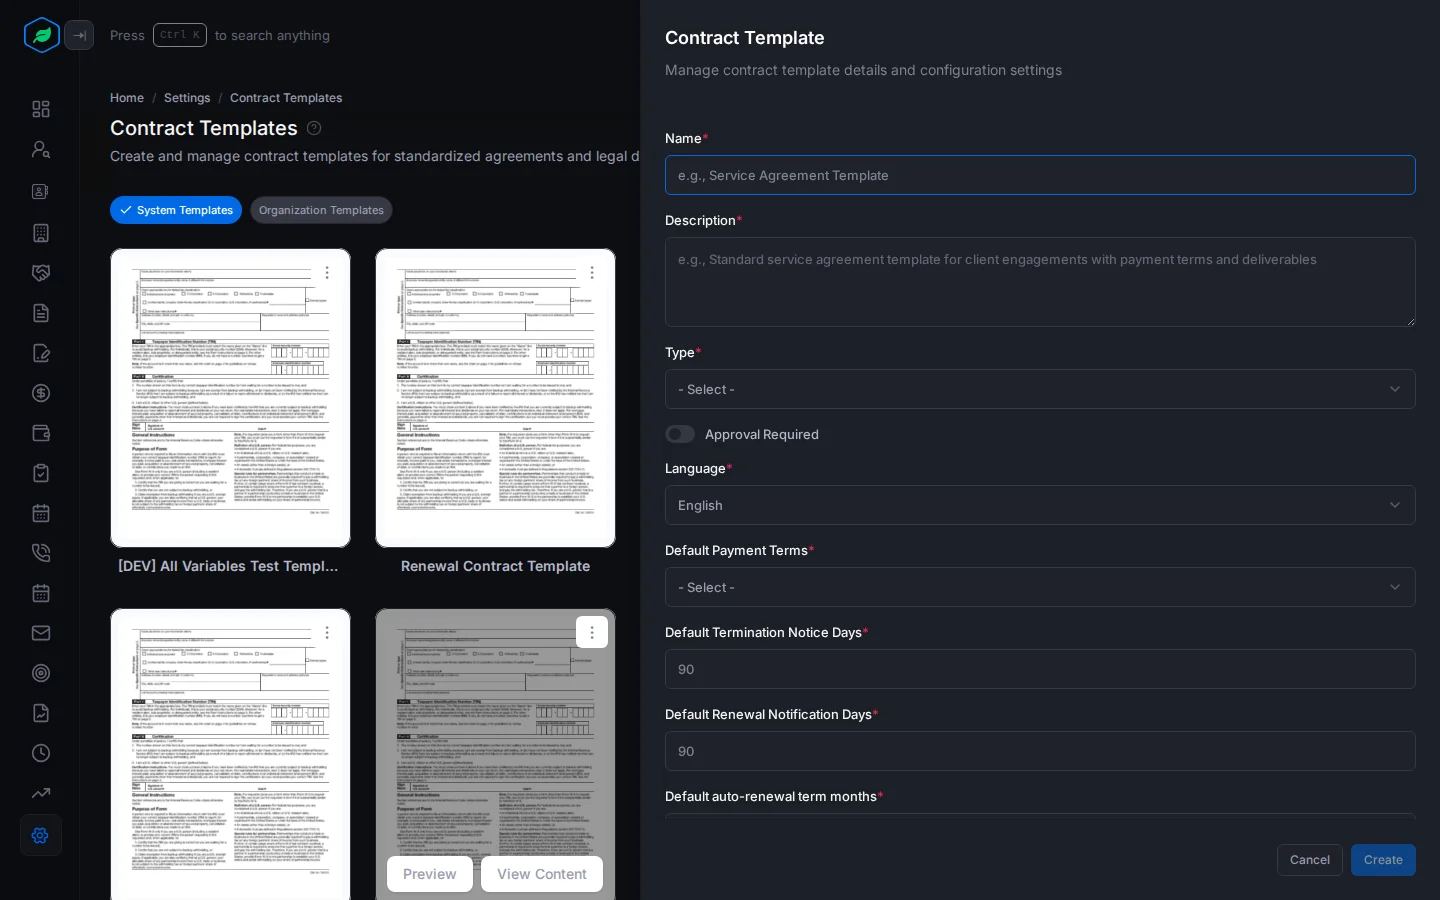Image resolution: width=1440 pixels, height=900 pixels.
Task: Focus the Description text area
Action: coord(1040,282)
